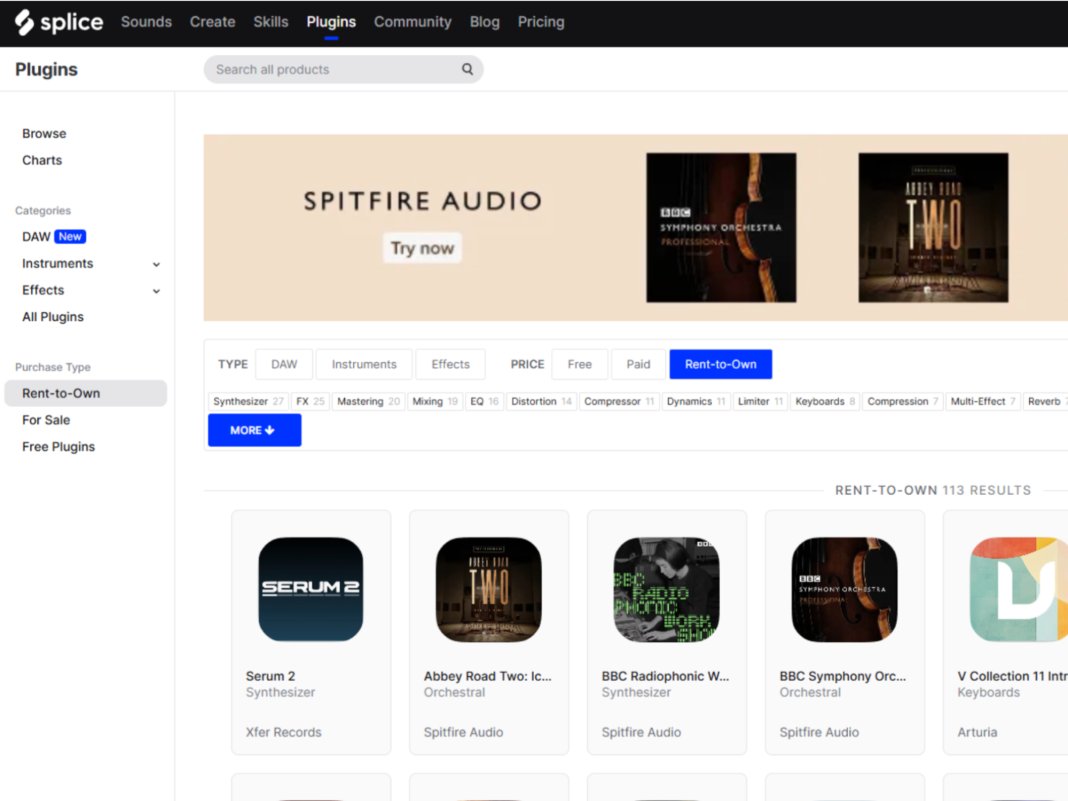1068x801 pixels.
Task: Disable the Rent-to-Own price filter
Action: point(720,364)
